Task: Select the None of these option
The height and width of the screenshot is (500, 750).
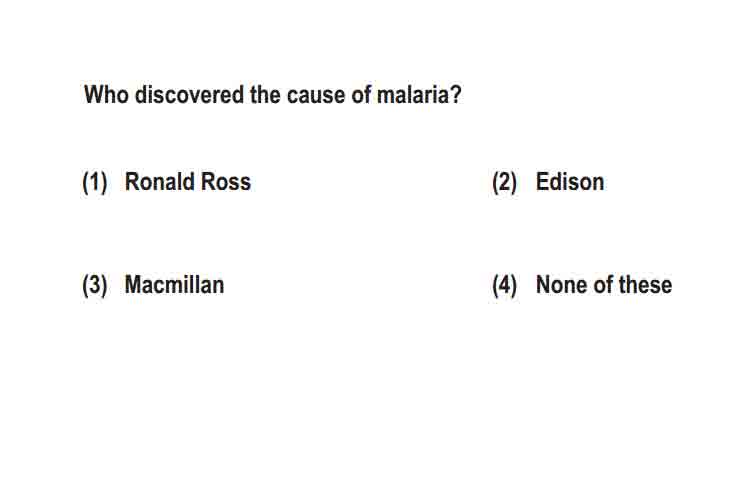Action: (604, 285)
